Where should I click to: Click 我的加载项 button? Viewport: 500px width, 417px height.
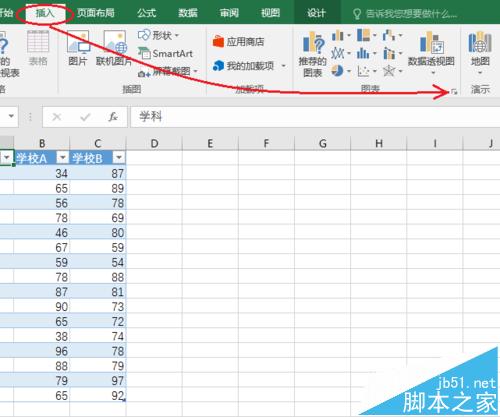tap(244, 66)
